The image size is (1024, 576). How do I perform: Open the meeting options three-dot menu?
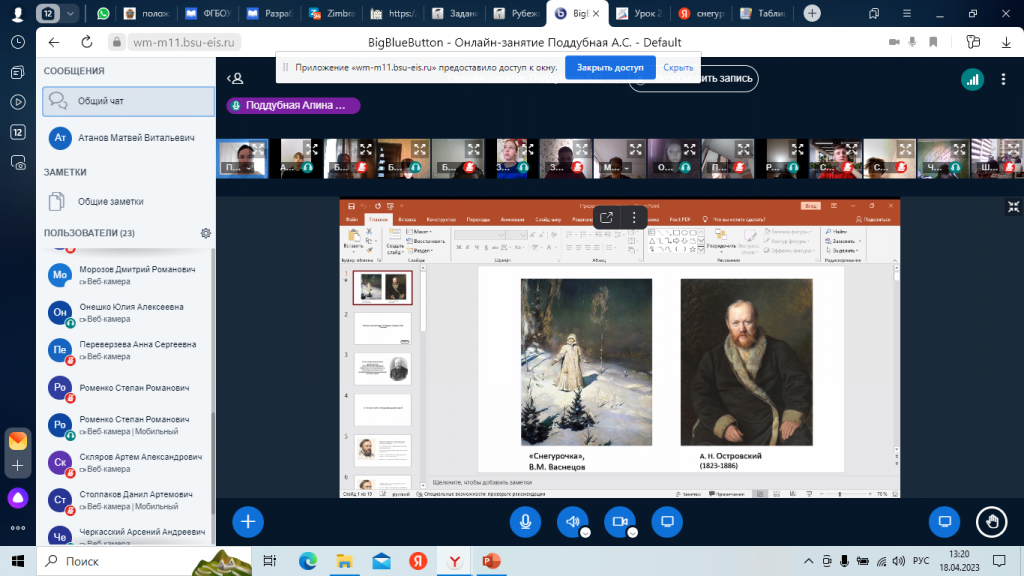1004,79
